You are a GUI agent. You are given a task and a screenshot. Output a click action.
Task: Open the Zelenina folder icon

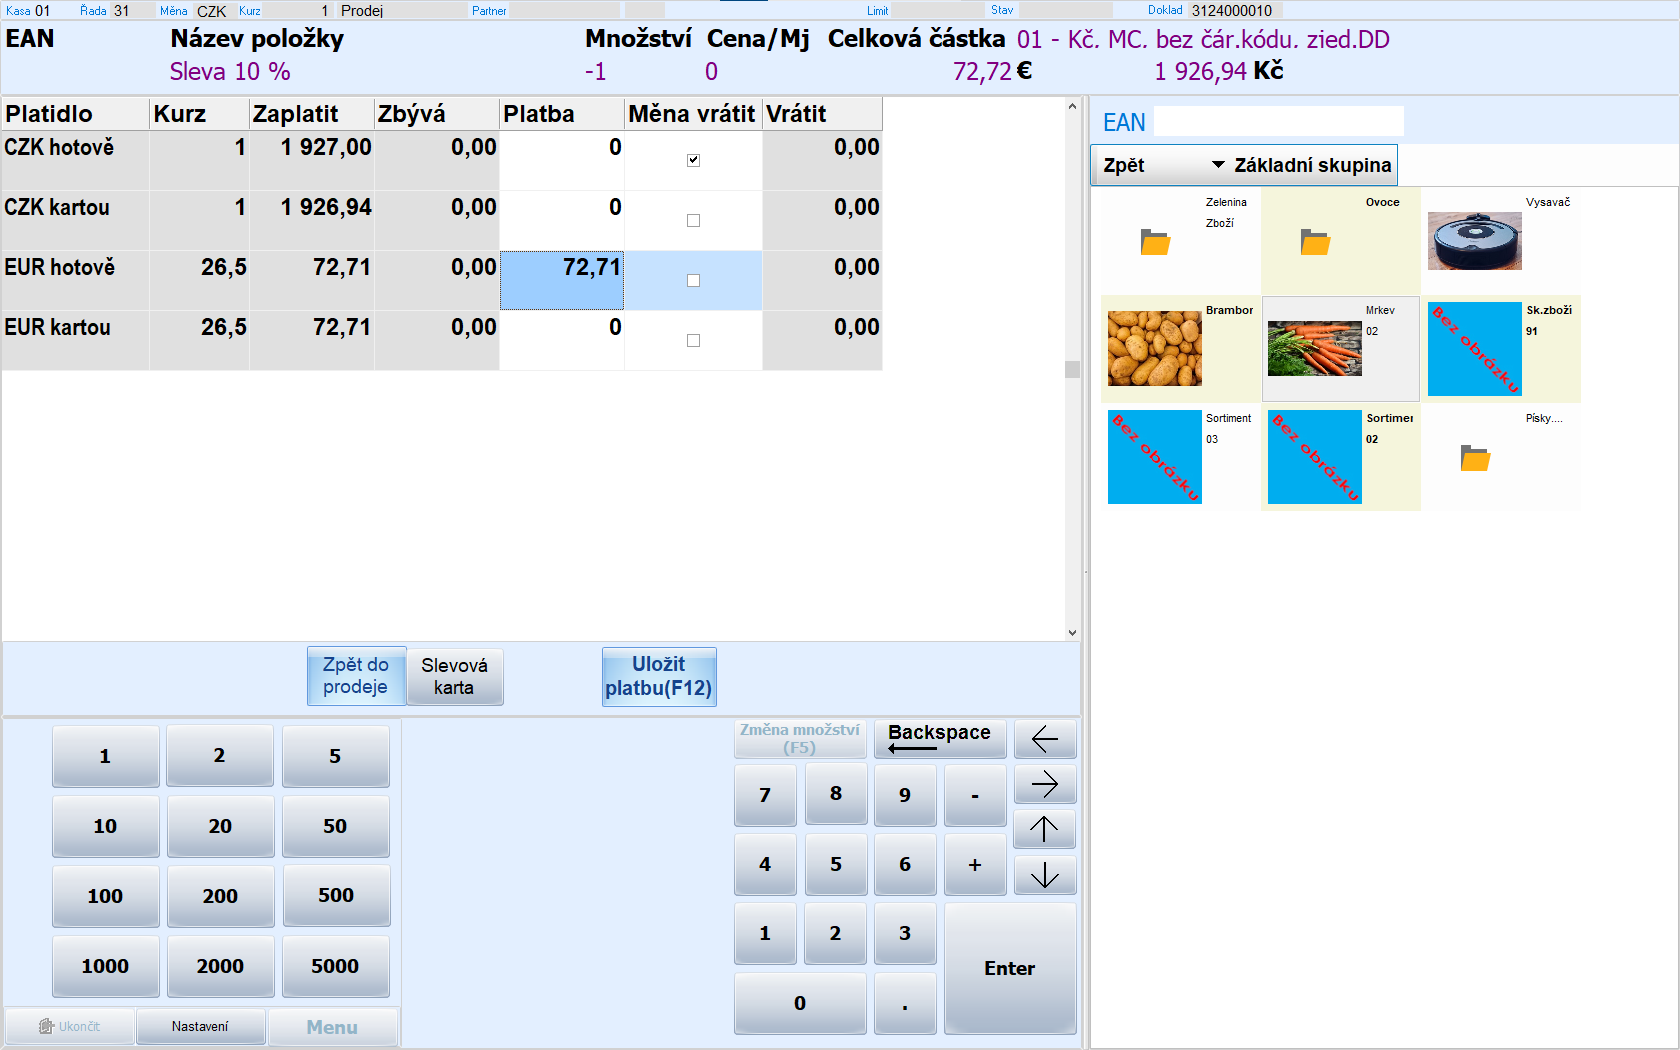point(1155,242)
